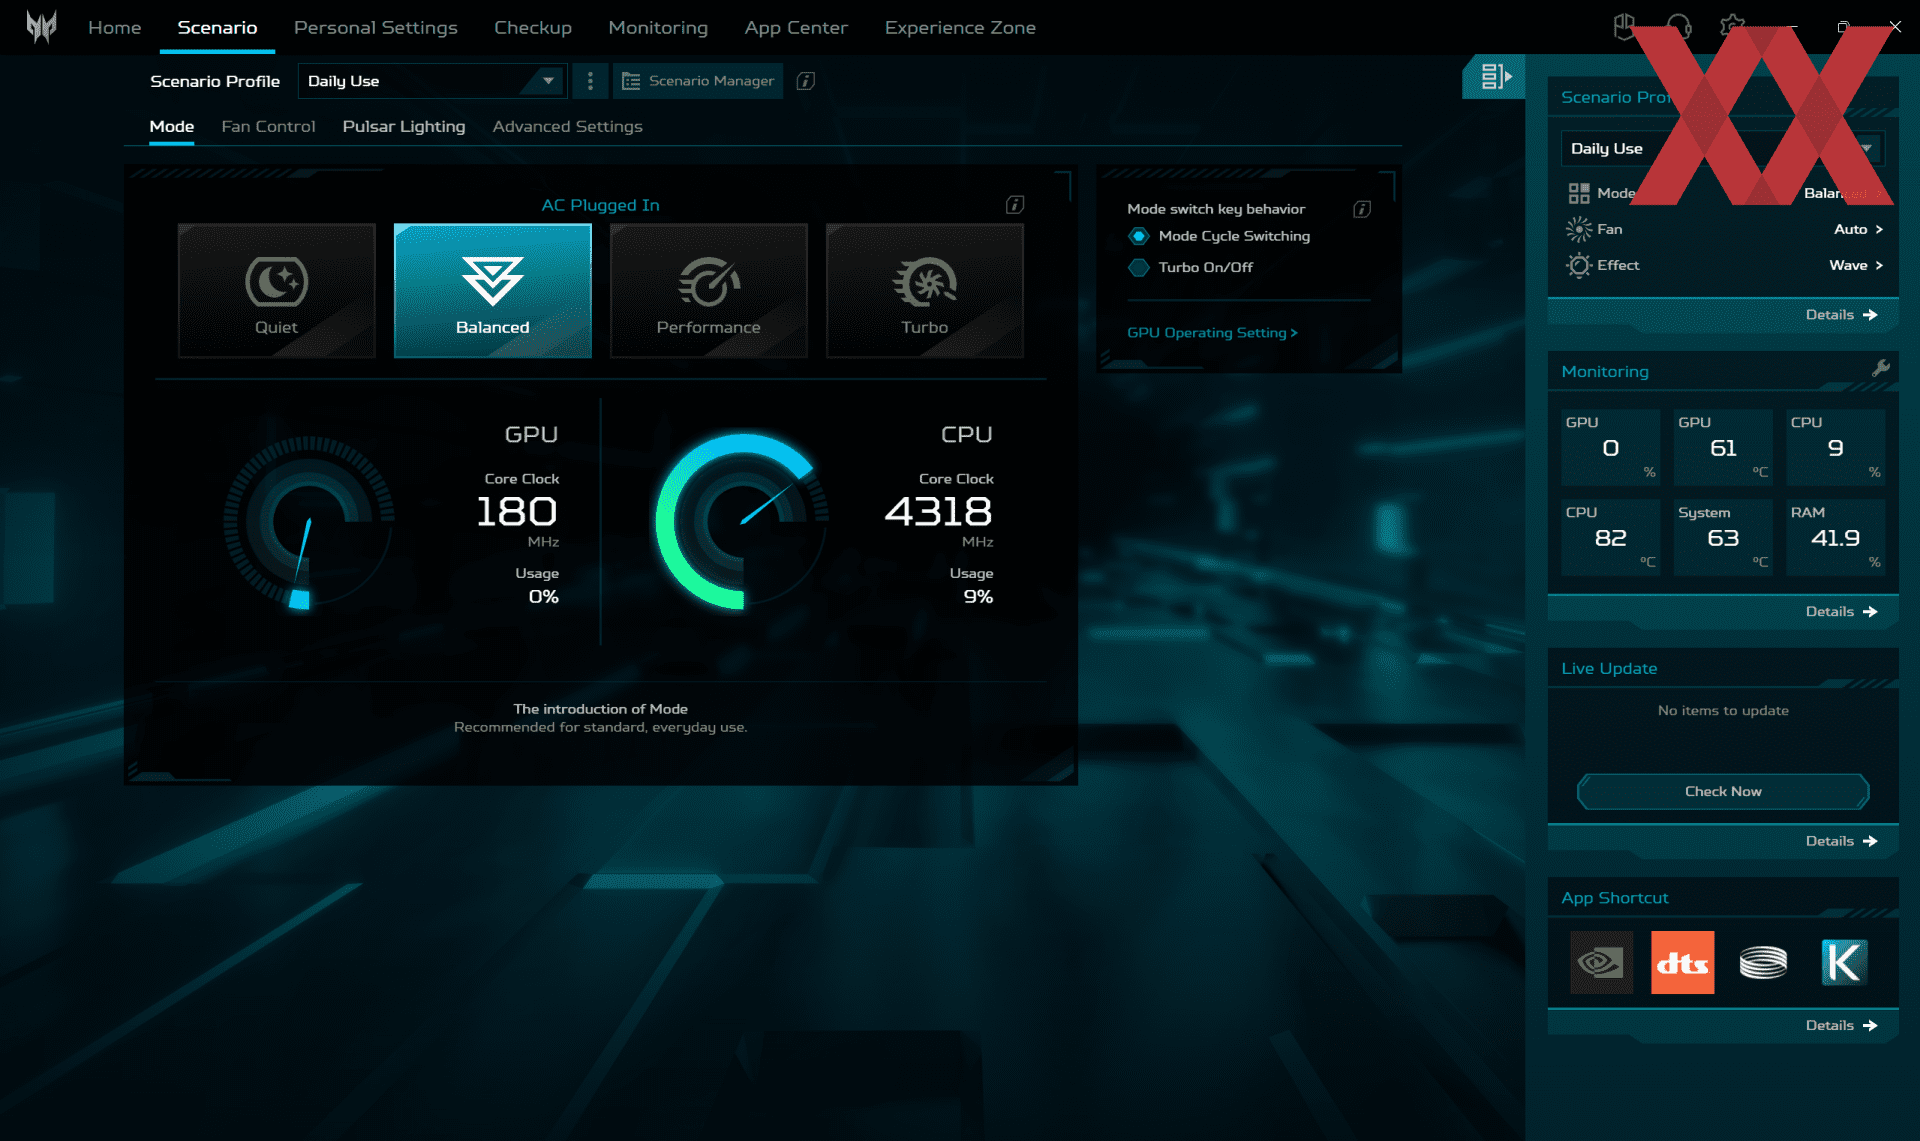Open the Scenario Profile Daily Use dropdown
Screen dimensions: 1920x1141
tap(432, 81)
